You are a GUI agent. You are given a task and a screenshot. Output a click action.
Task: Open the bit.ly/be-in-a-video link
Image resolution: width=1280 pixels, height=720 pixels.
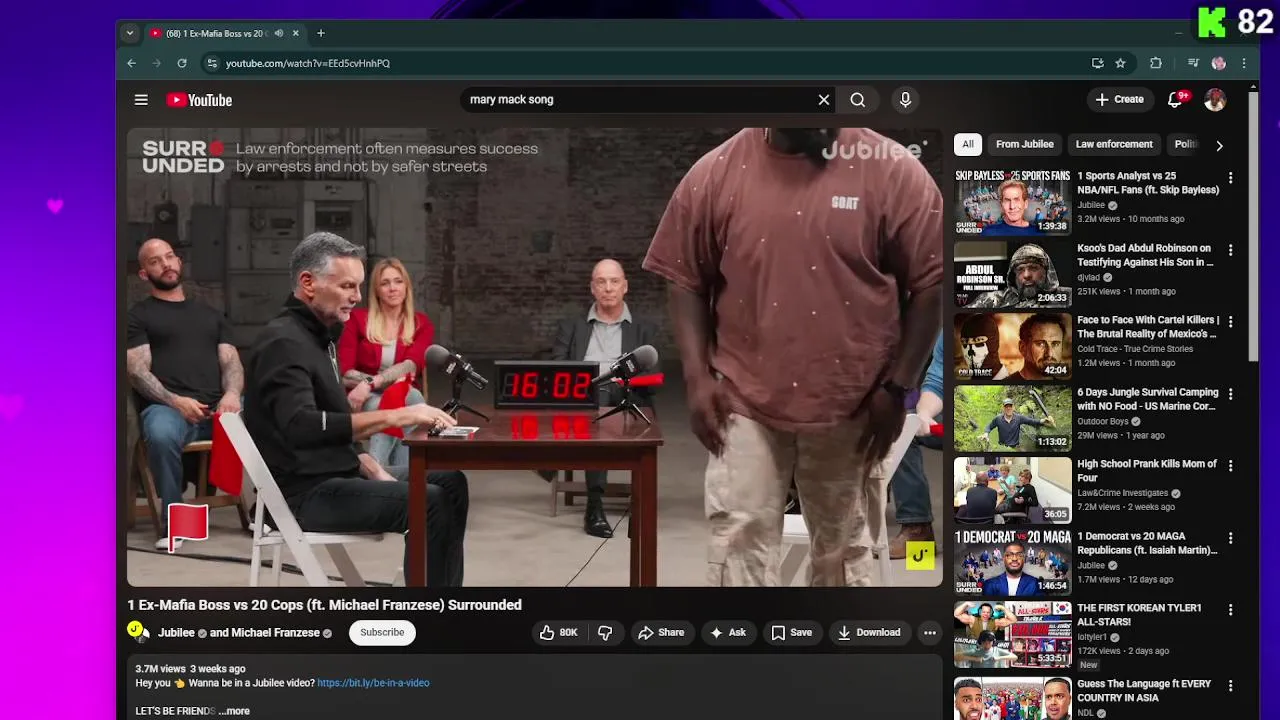[x=373, y=683]
